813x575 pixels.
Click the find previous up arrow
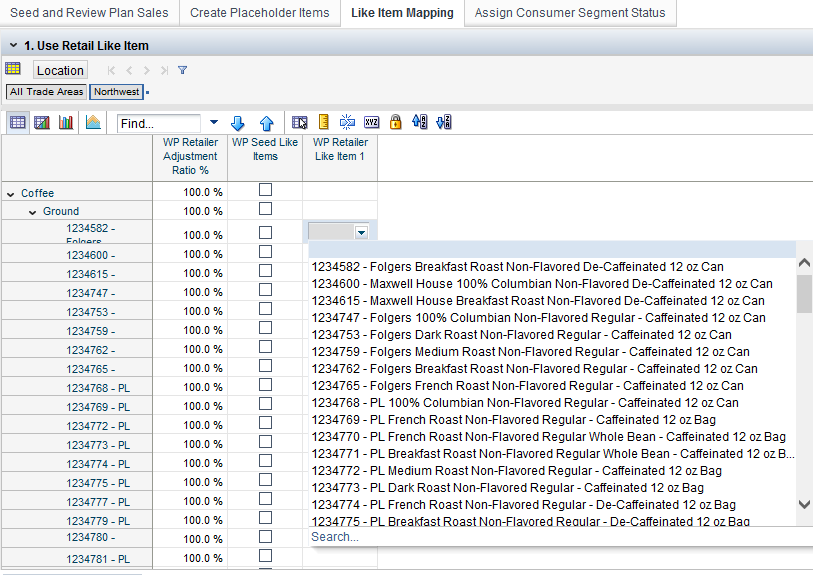tap(266, 123)
